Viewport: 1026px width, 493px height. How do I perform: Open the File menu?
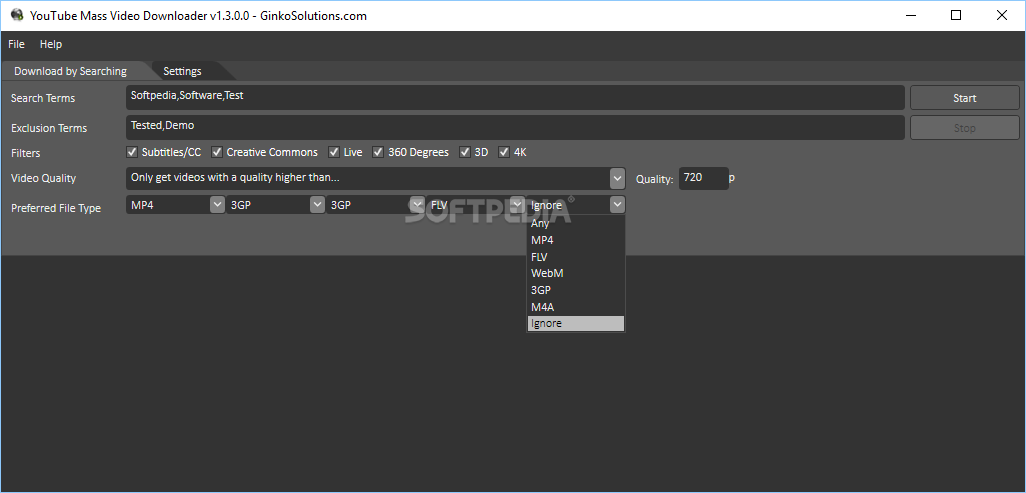pyautogui.click(x=16, y=45)
